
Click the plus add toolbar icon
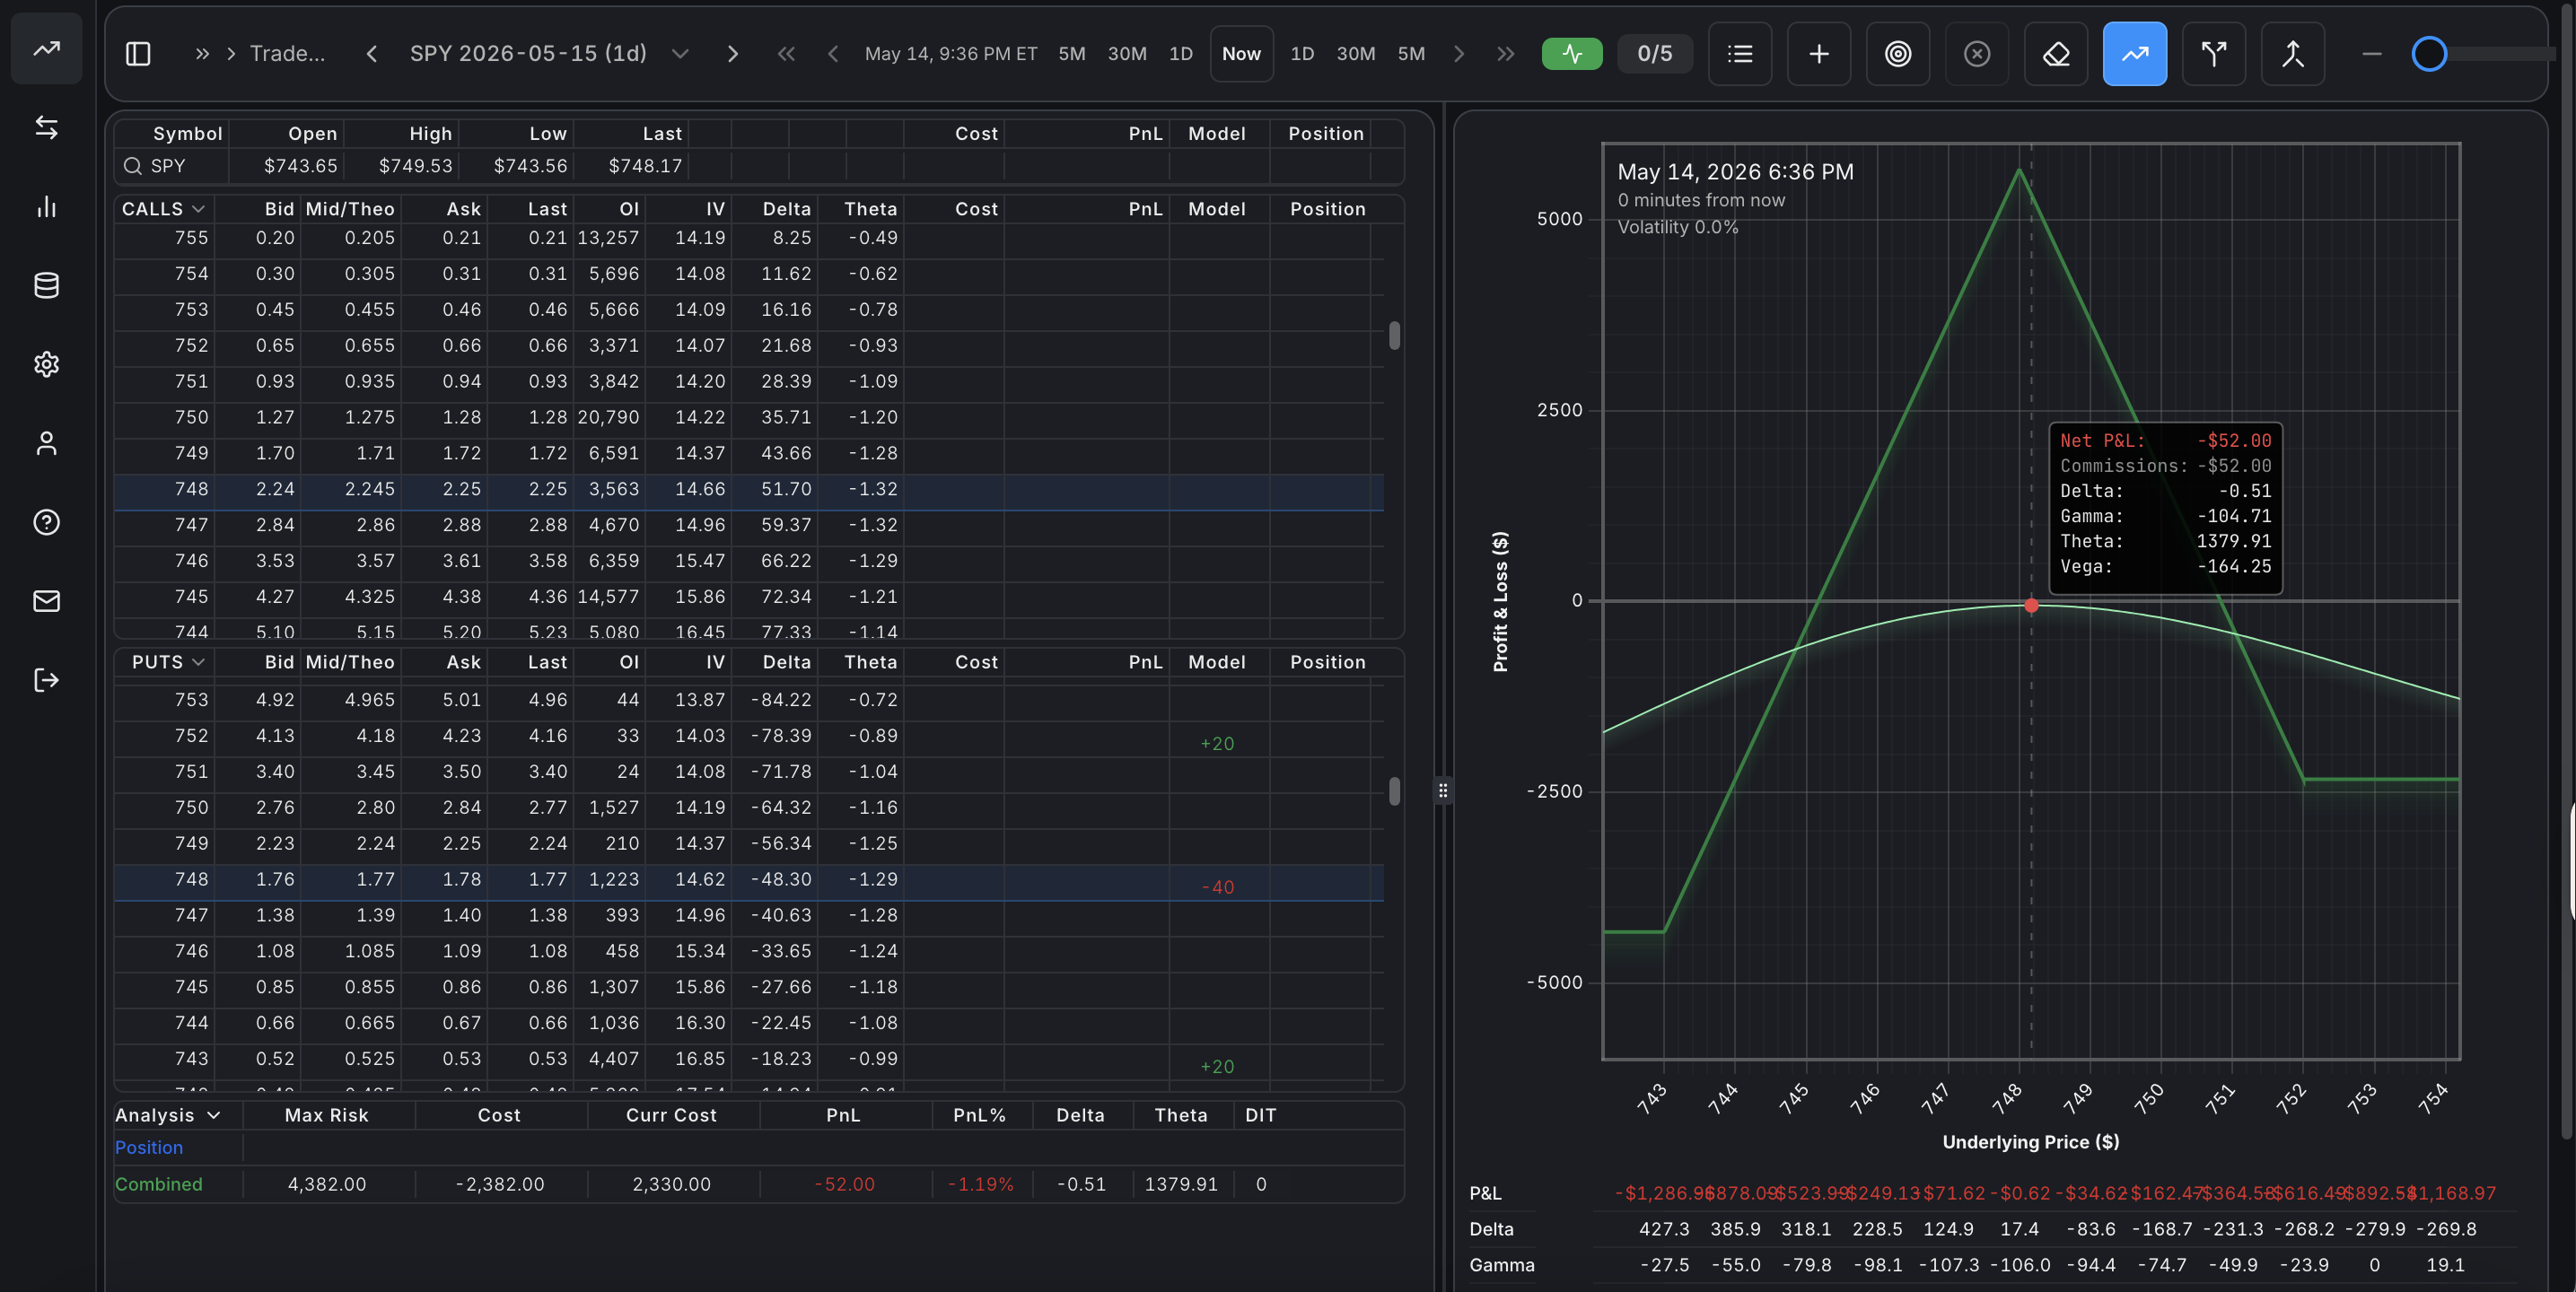tap(1819, 54)
